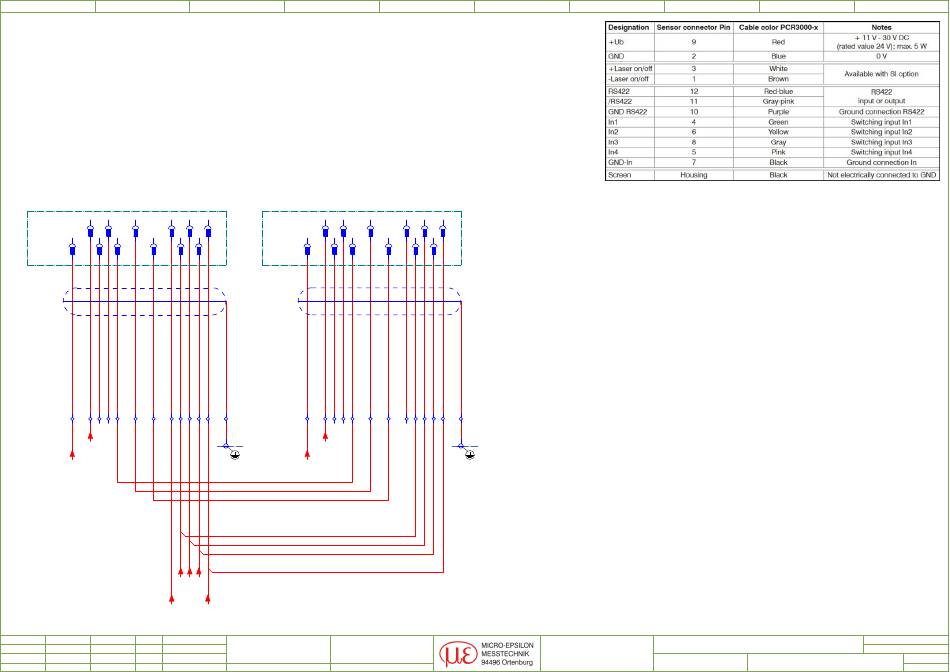Select the 'Cable color PCR3000-x' header
950x672 pixels.
tap(778, 27)
